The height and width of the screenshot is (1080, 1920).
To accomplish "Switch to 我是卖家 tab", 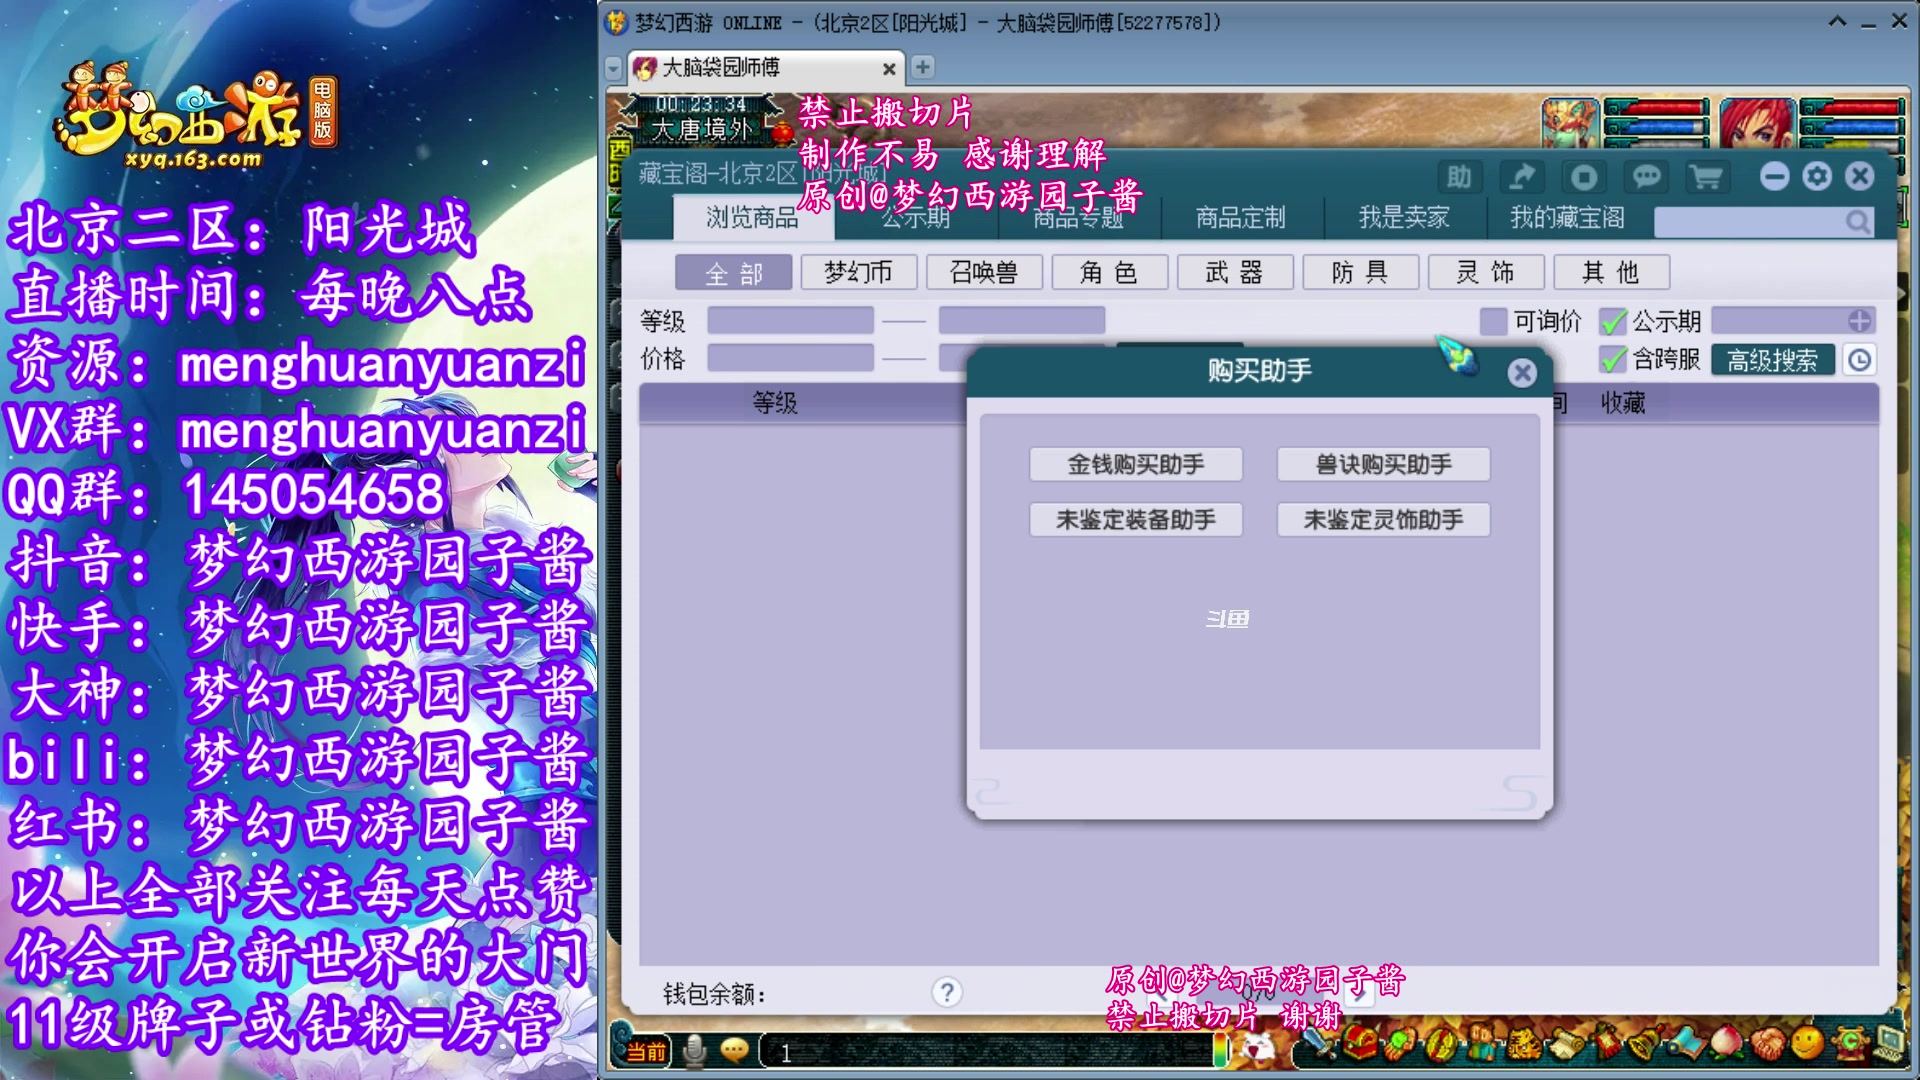I will coord(1403,217).
